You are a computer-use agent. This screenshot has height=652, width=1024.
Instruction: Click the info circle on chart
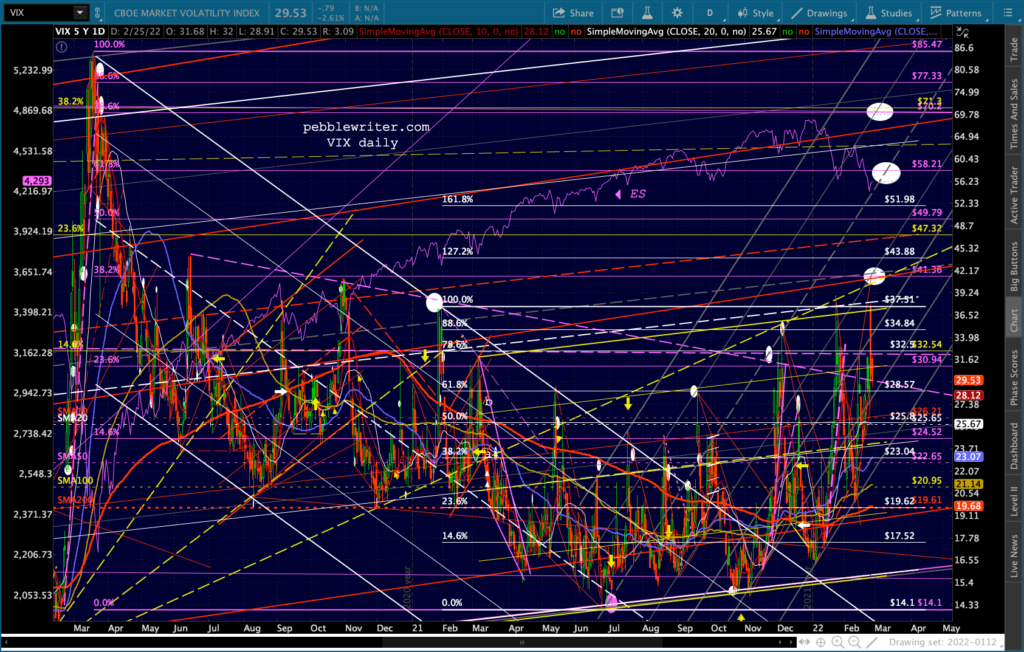click(x=61, y=46)
